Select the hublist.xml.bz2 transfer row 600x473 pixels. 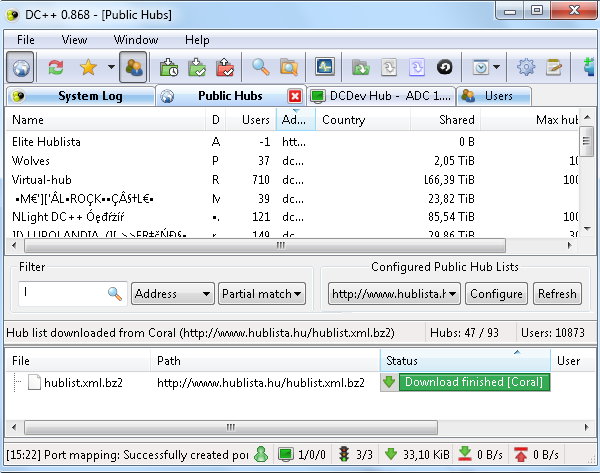tap(300, 383)
